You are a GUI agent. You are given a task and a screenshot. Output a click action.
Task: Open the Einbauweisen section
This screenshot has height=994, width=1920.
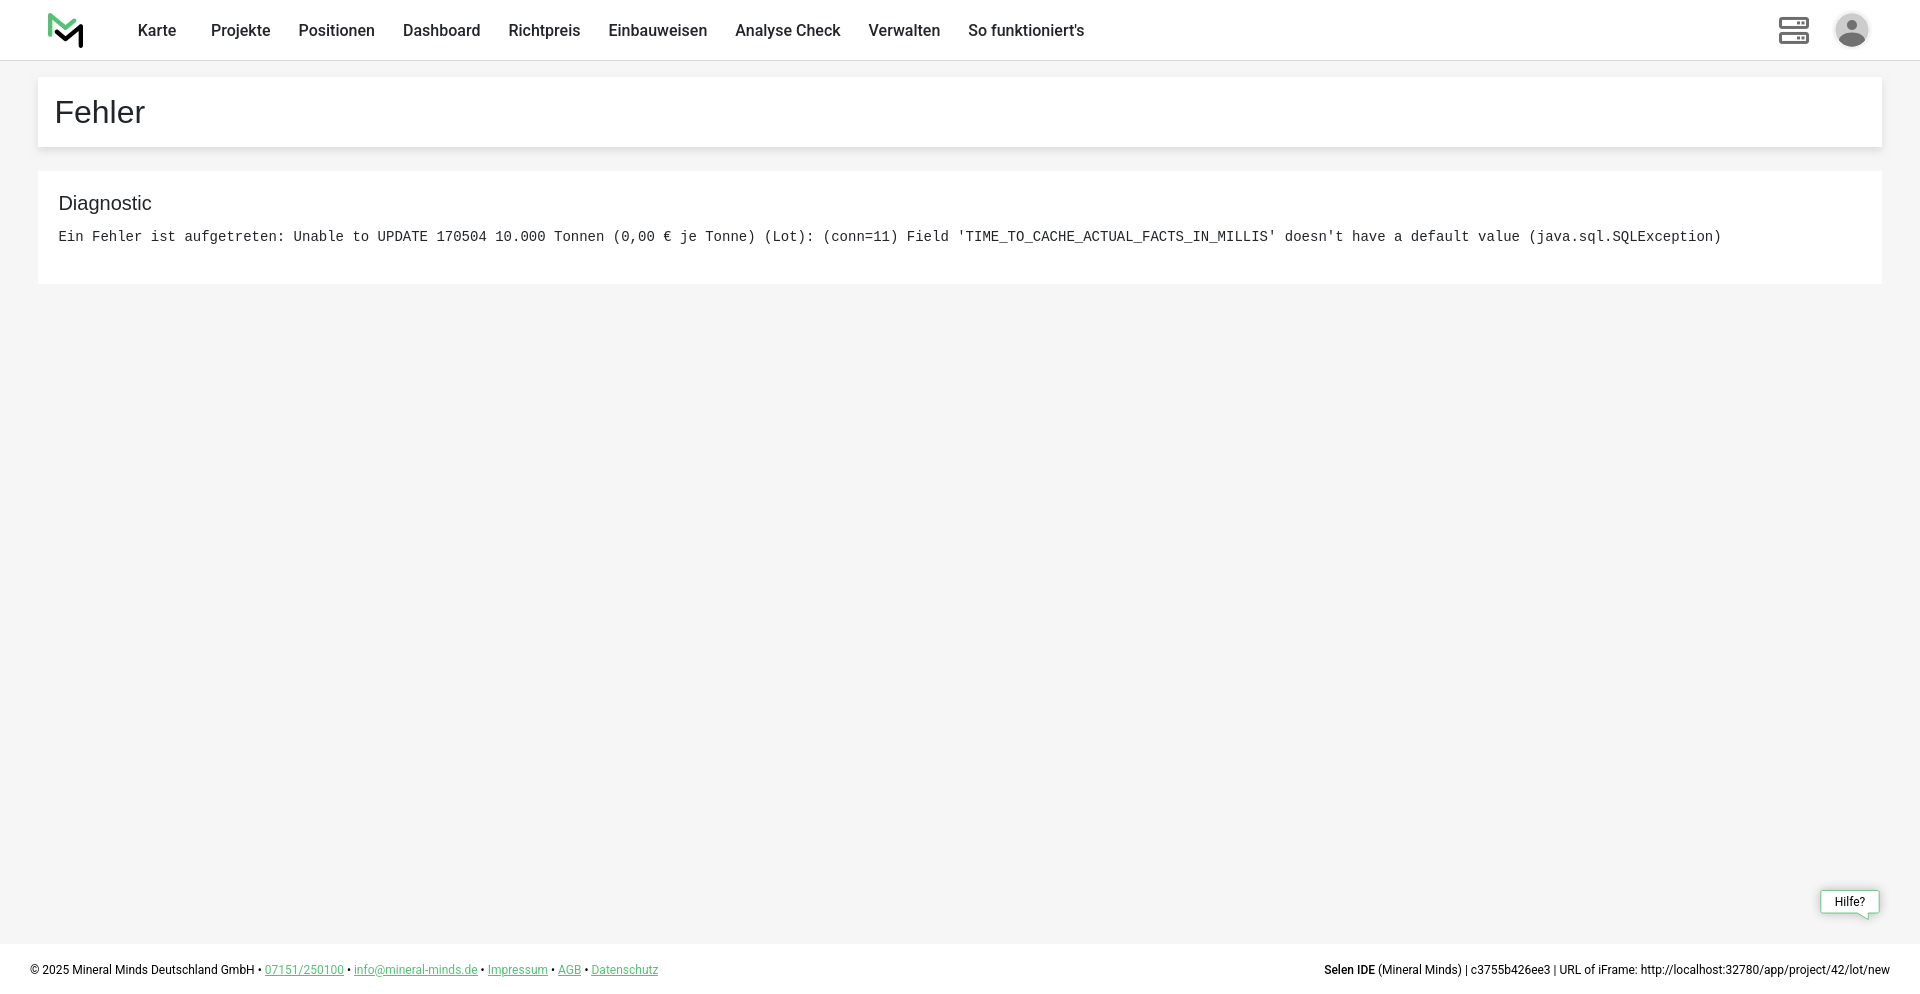(x=657, y=31)
